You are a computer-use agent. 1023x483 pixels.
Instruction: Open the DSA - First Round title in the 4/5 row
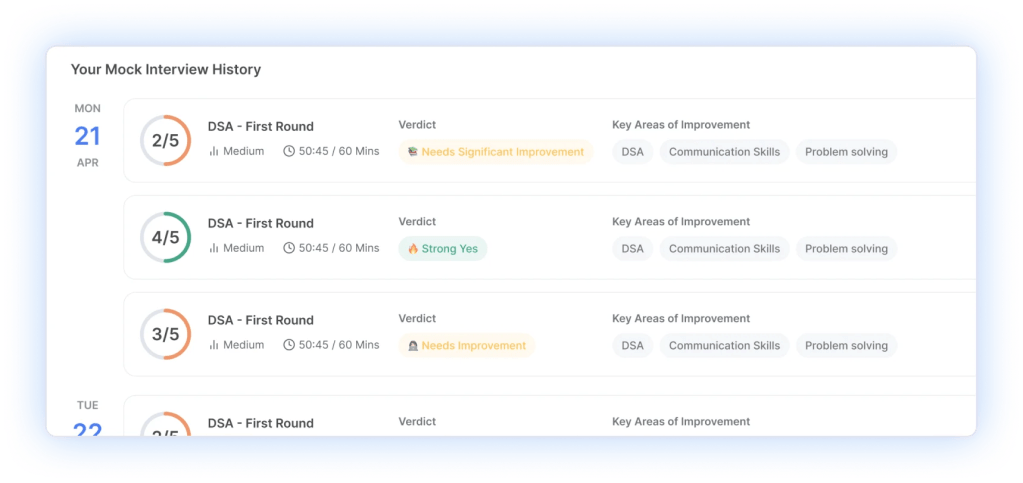[x=260, y=223]
